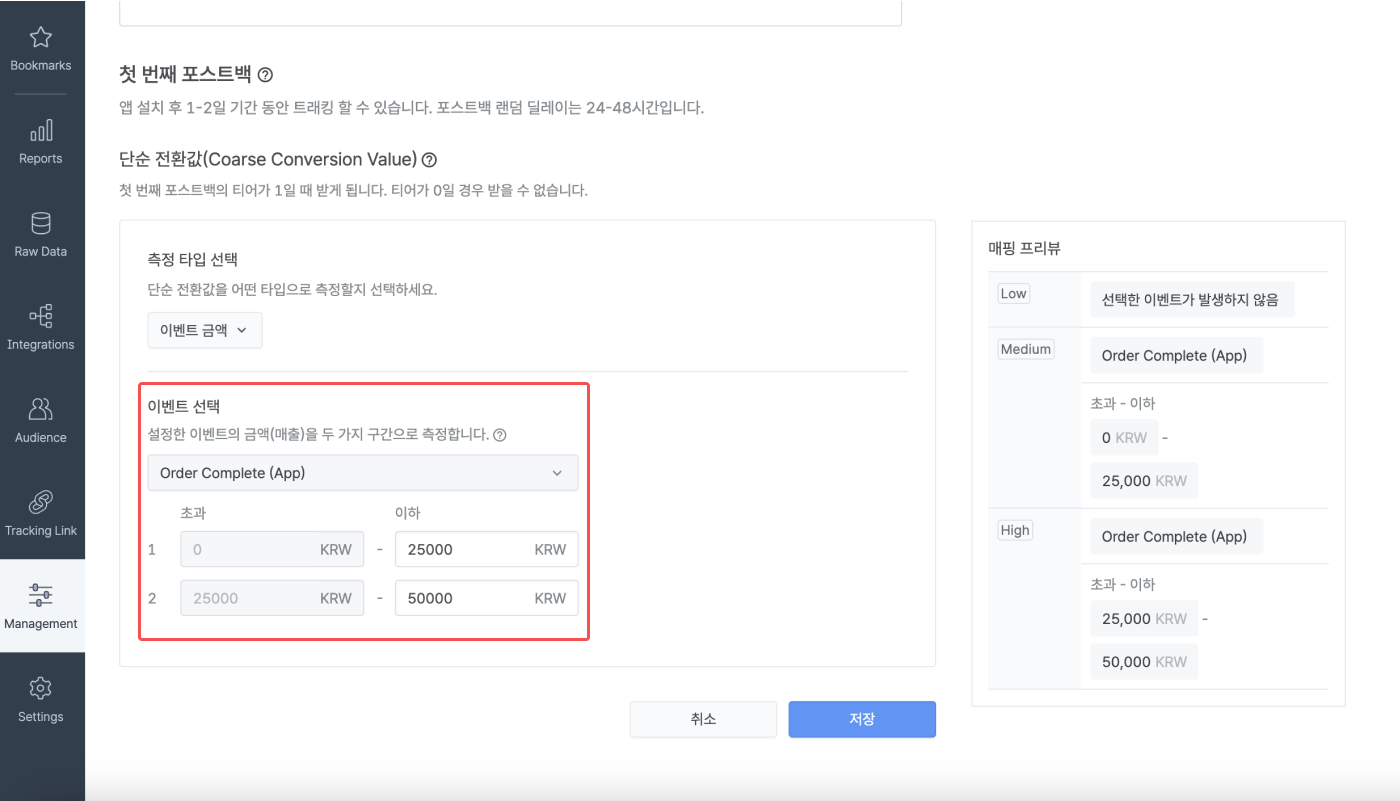
Task: Open Audience people icon
Action: (41, 409)
